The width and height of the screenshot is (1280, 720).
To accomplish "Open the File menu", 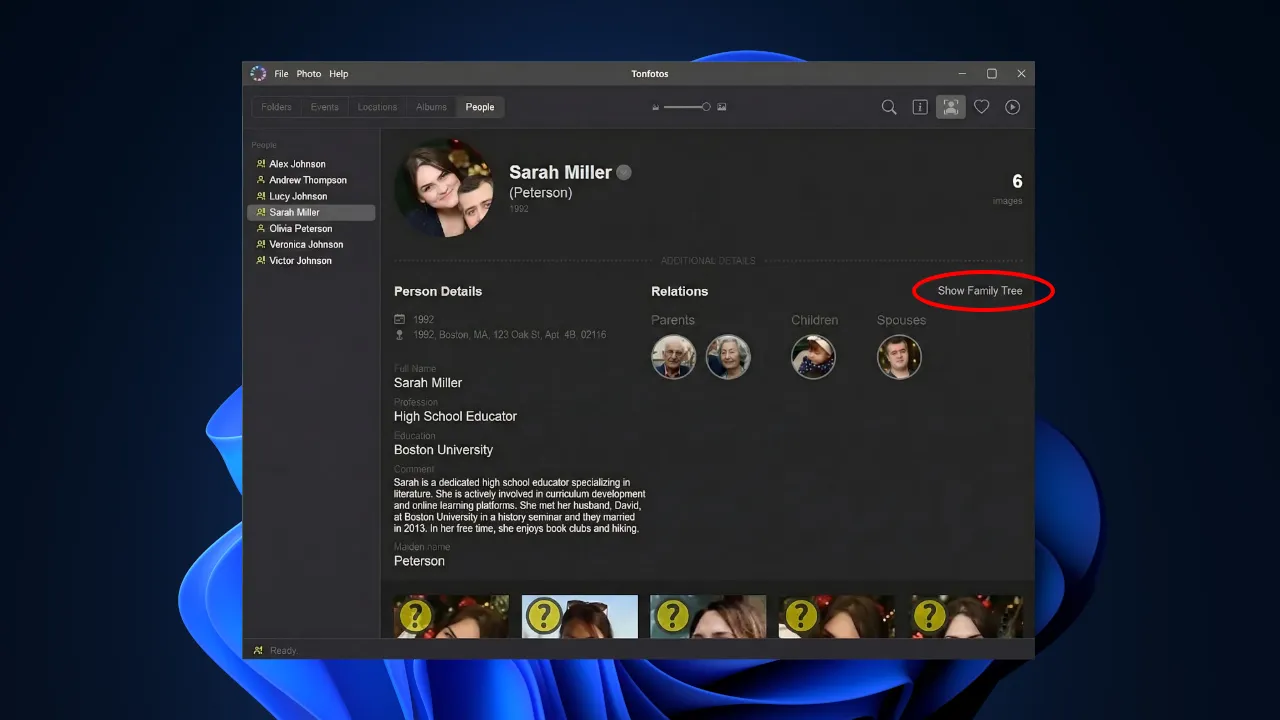I will tap(281, 74).
